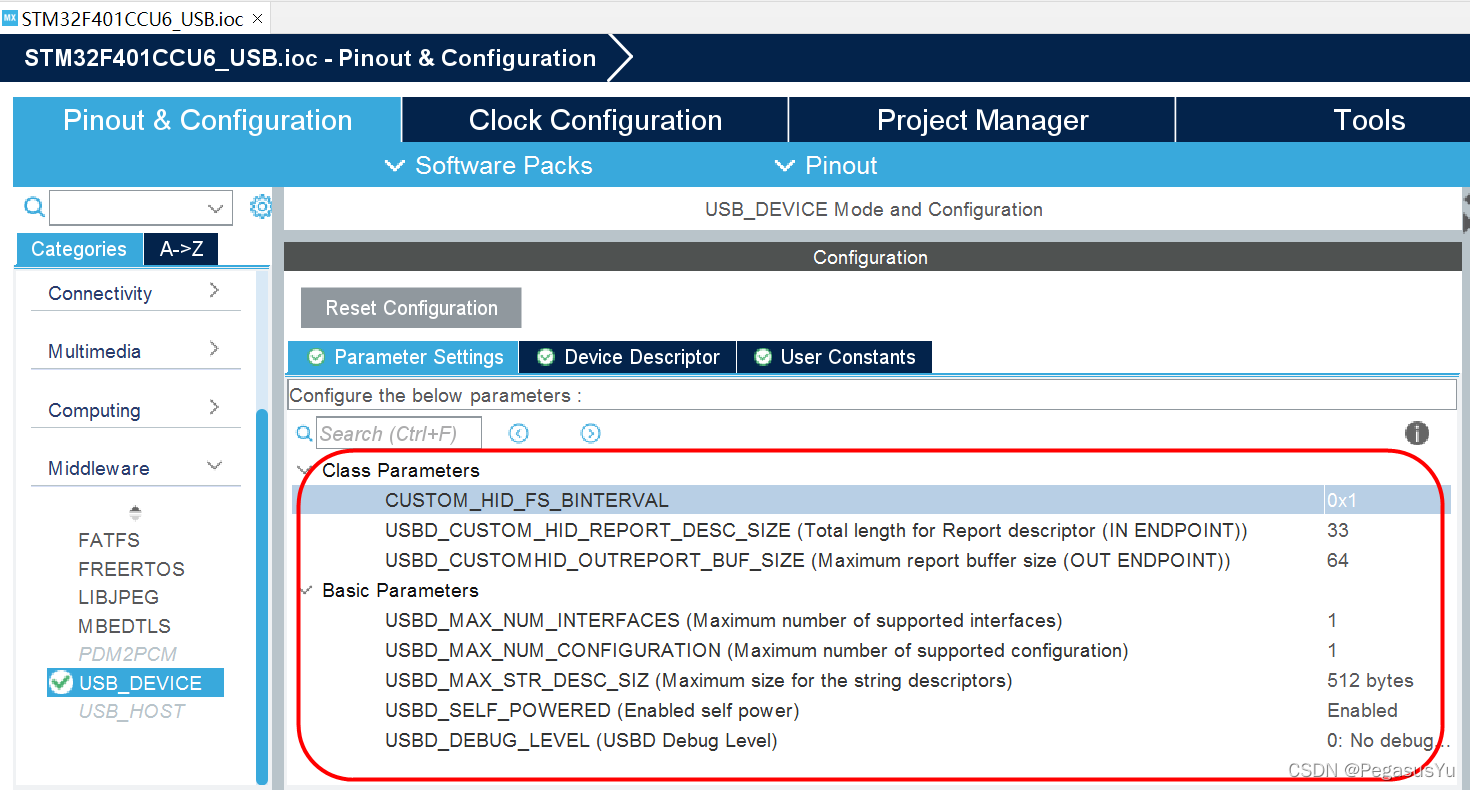Show the Categories view tab

pos(79,249)
